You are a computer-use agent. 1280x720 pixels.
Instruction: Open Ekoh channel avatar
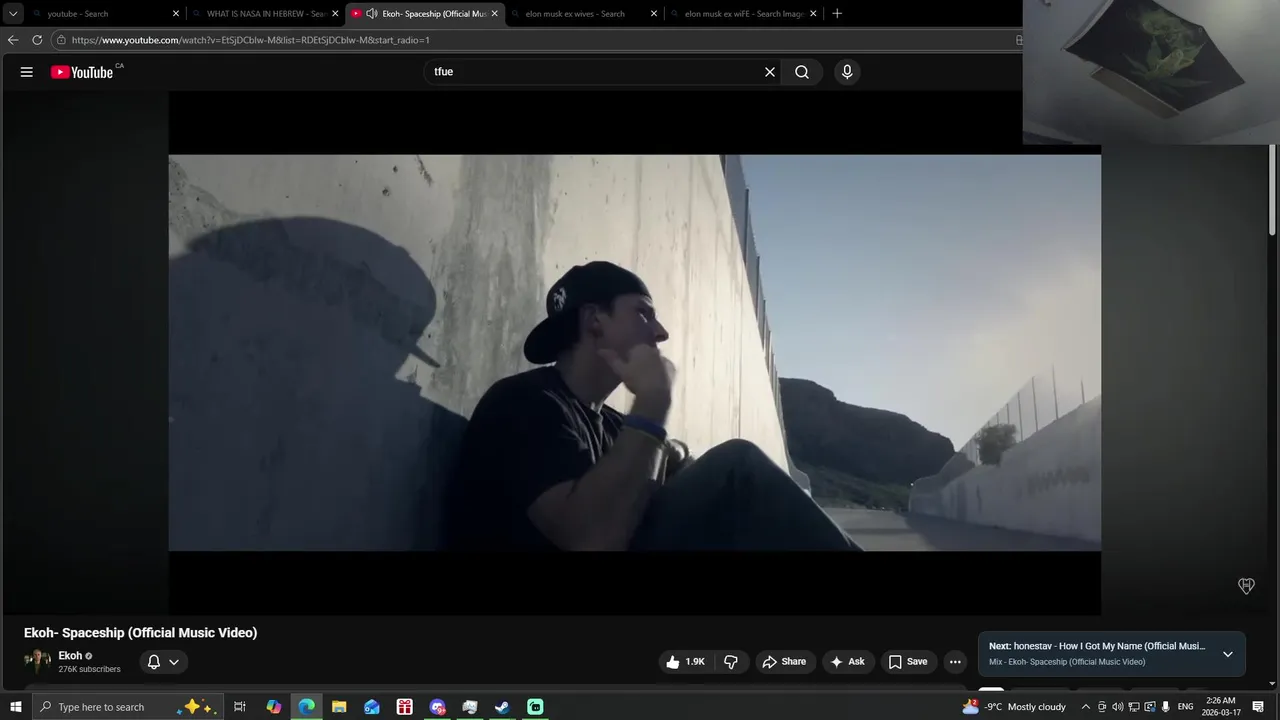pyautogui.click(x=37, y=662)
